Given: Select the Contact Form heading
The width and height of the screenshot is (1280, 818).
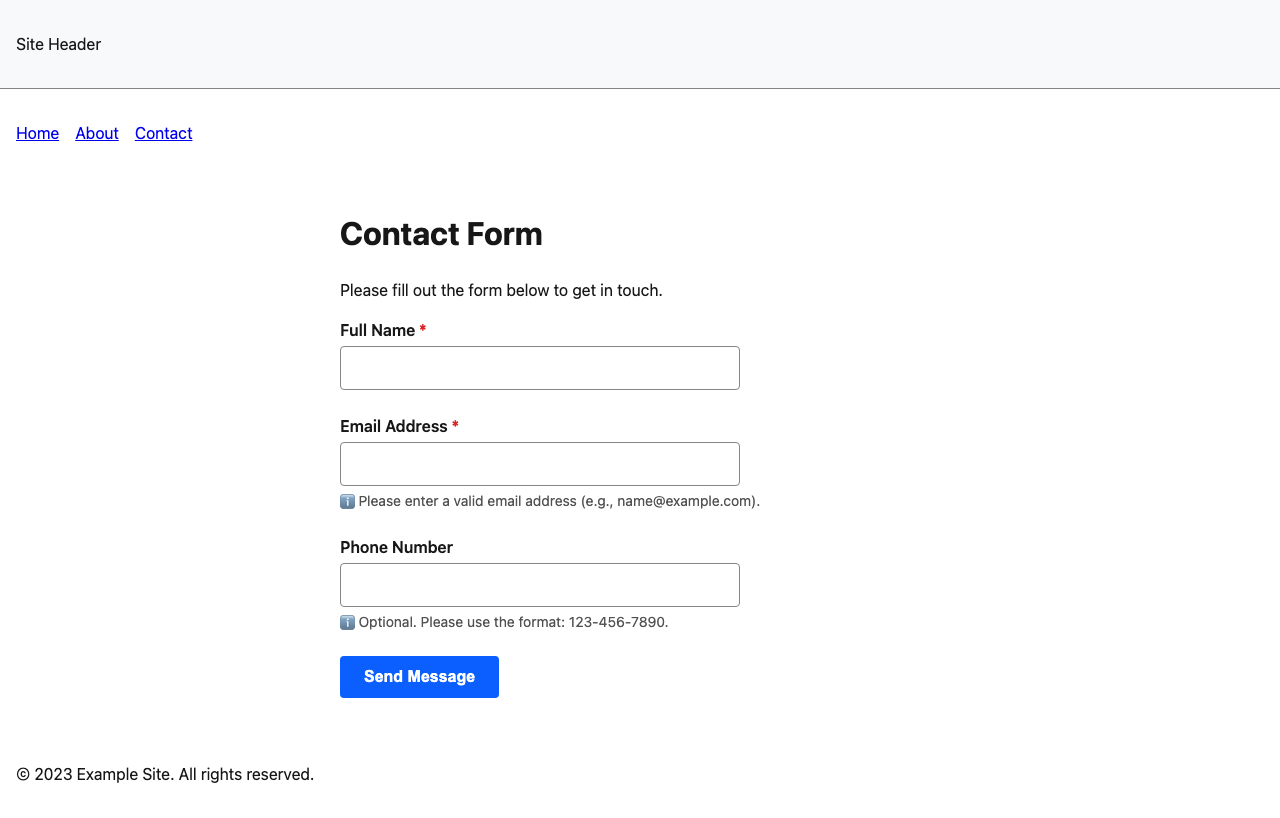Looking at the screenshot, I should (441, 234).
